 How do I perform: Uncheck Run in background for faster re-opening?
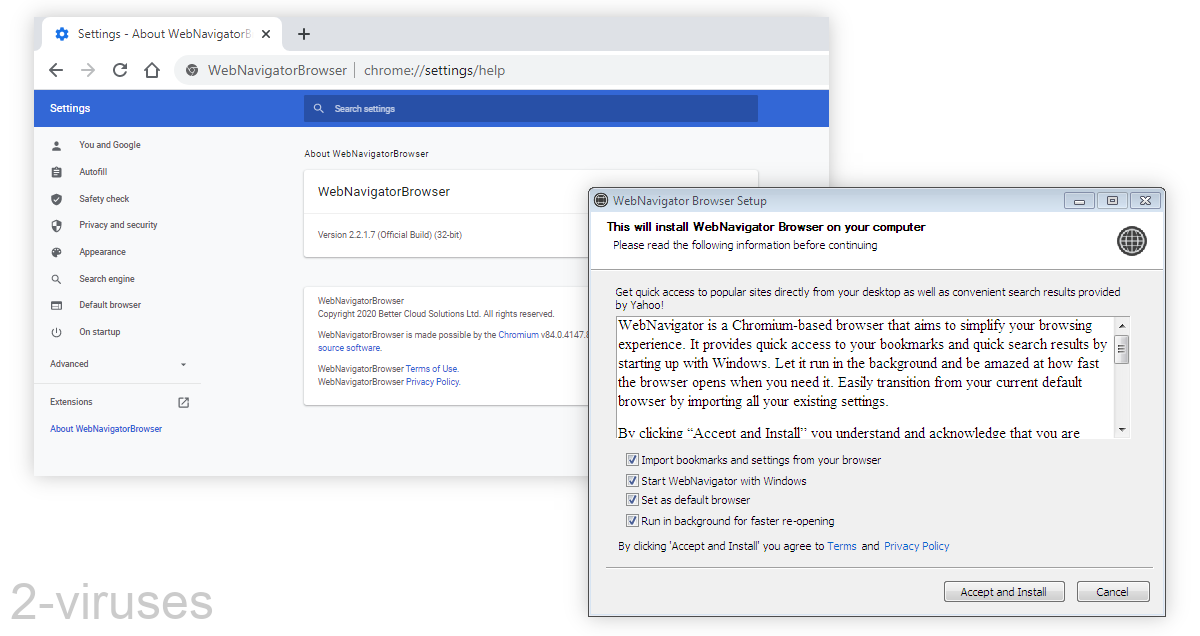click(632, 521)
